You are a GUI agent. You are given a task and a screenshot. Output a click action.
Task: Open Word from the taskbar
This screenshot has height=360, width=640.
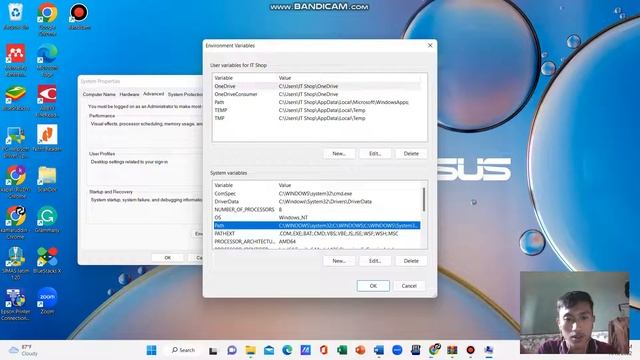tap(379, 350)
